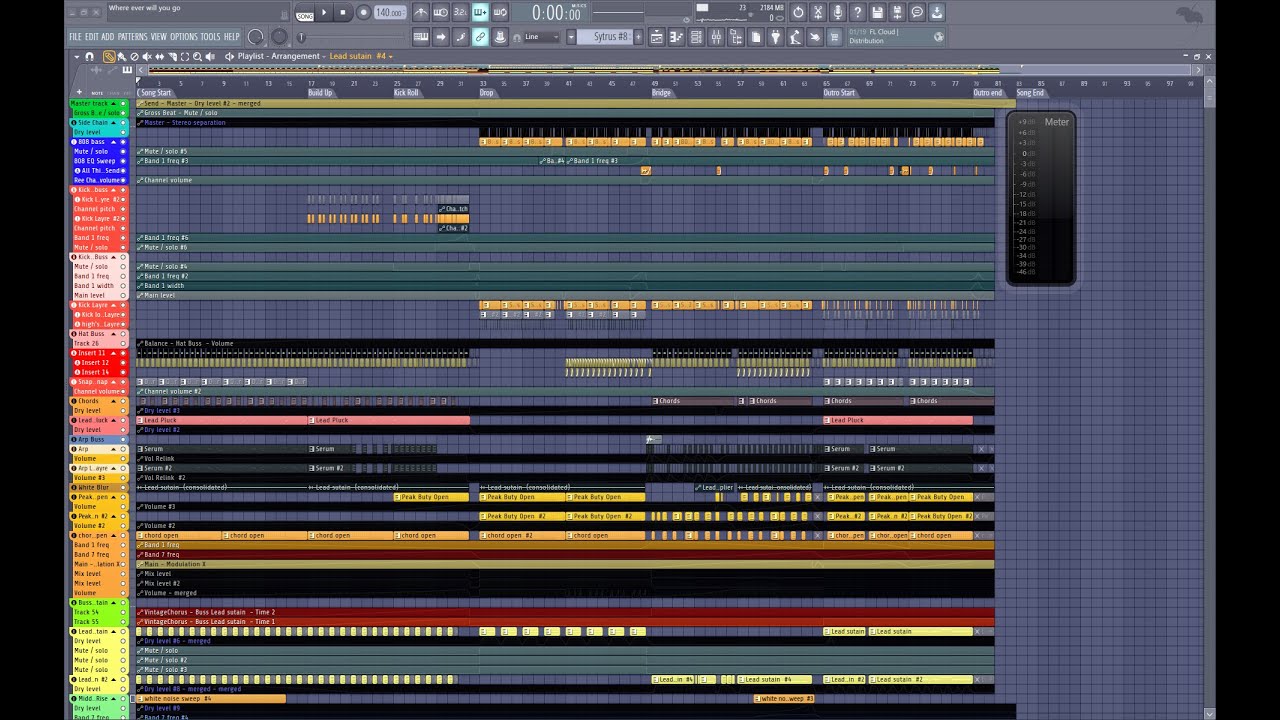Jump to the Build Up marker

320,93
